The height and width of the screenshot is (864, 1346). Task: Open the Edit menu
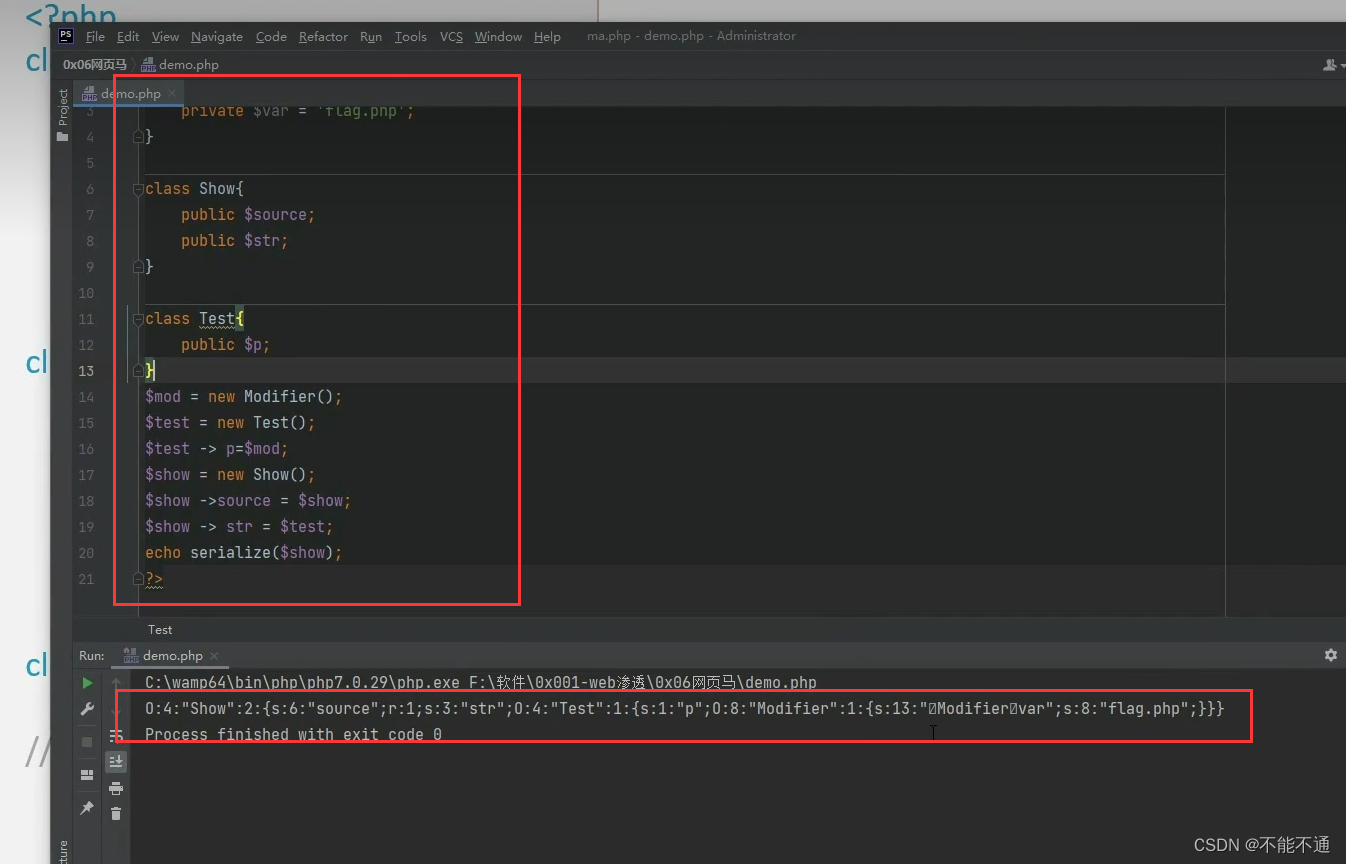pyautogui.click(x=128, y=36)
